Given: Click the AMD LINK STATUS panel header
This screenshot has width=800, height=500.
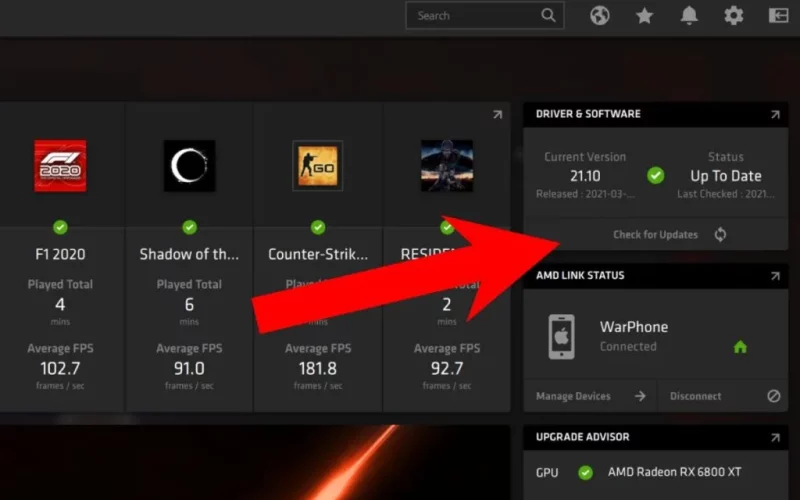Looking at the screenshot, I should (x=656, y=276).
